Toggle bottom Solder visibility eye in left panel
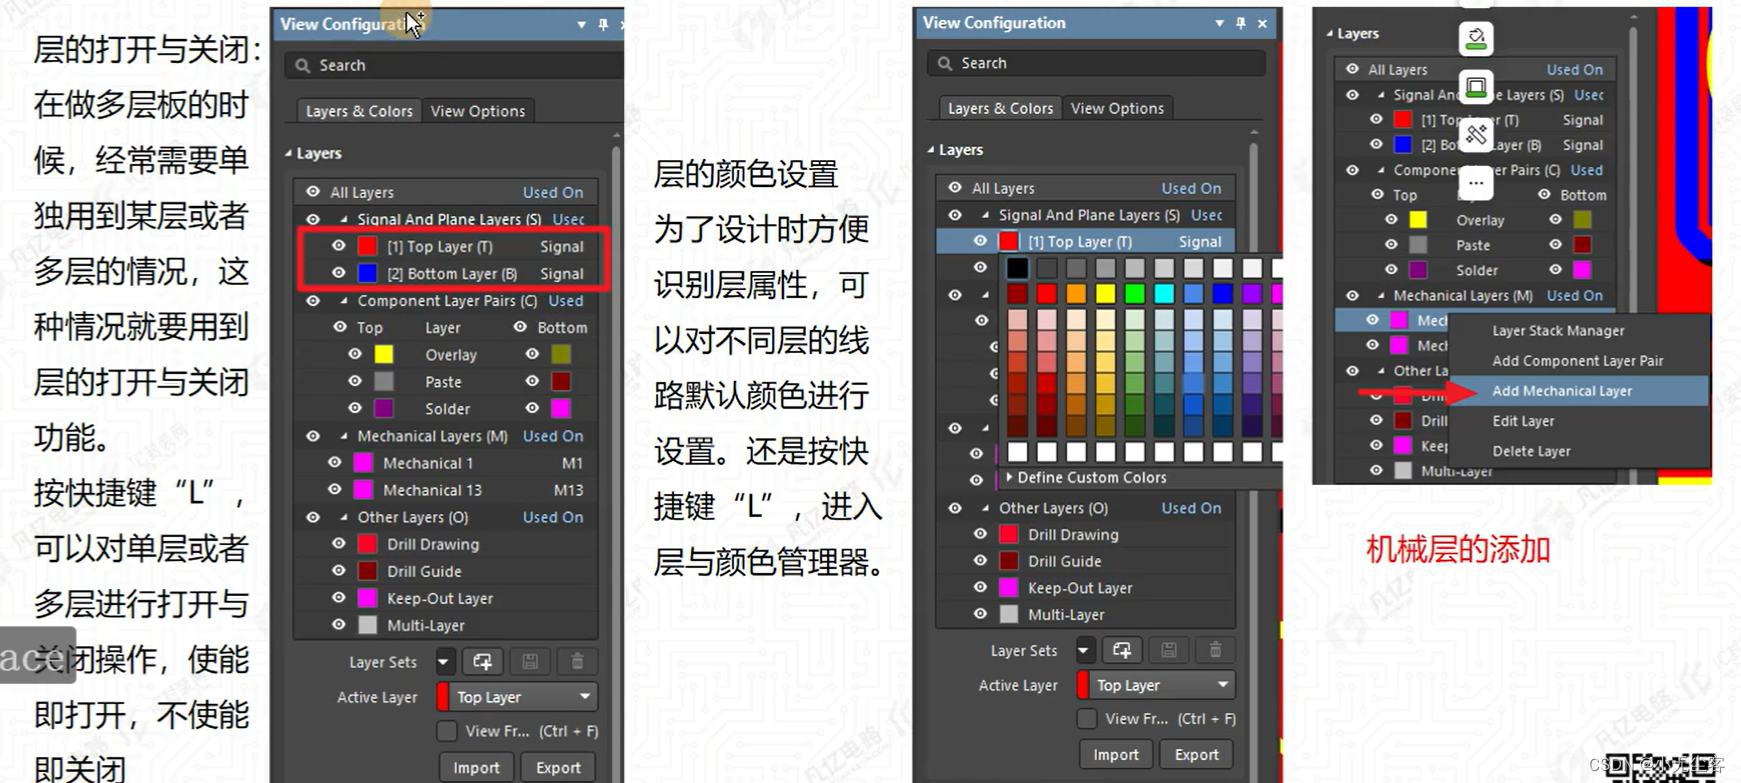 click(x=532, y=408)
